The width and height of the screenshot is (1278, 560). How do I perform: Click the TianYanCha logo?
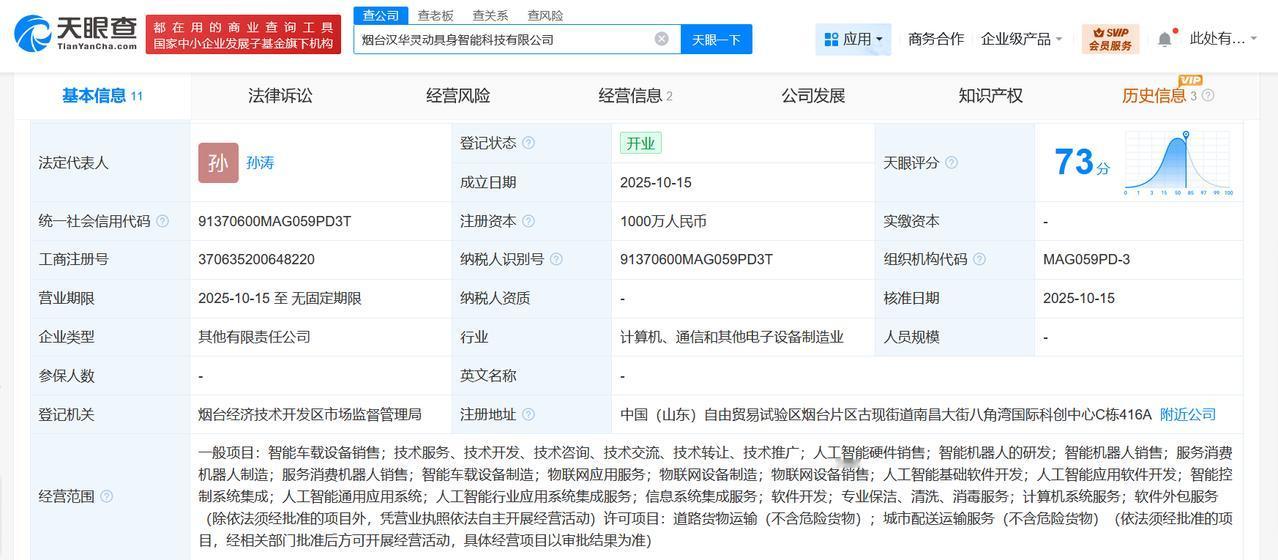pyautogui.click(x=76, y=33)
